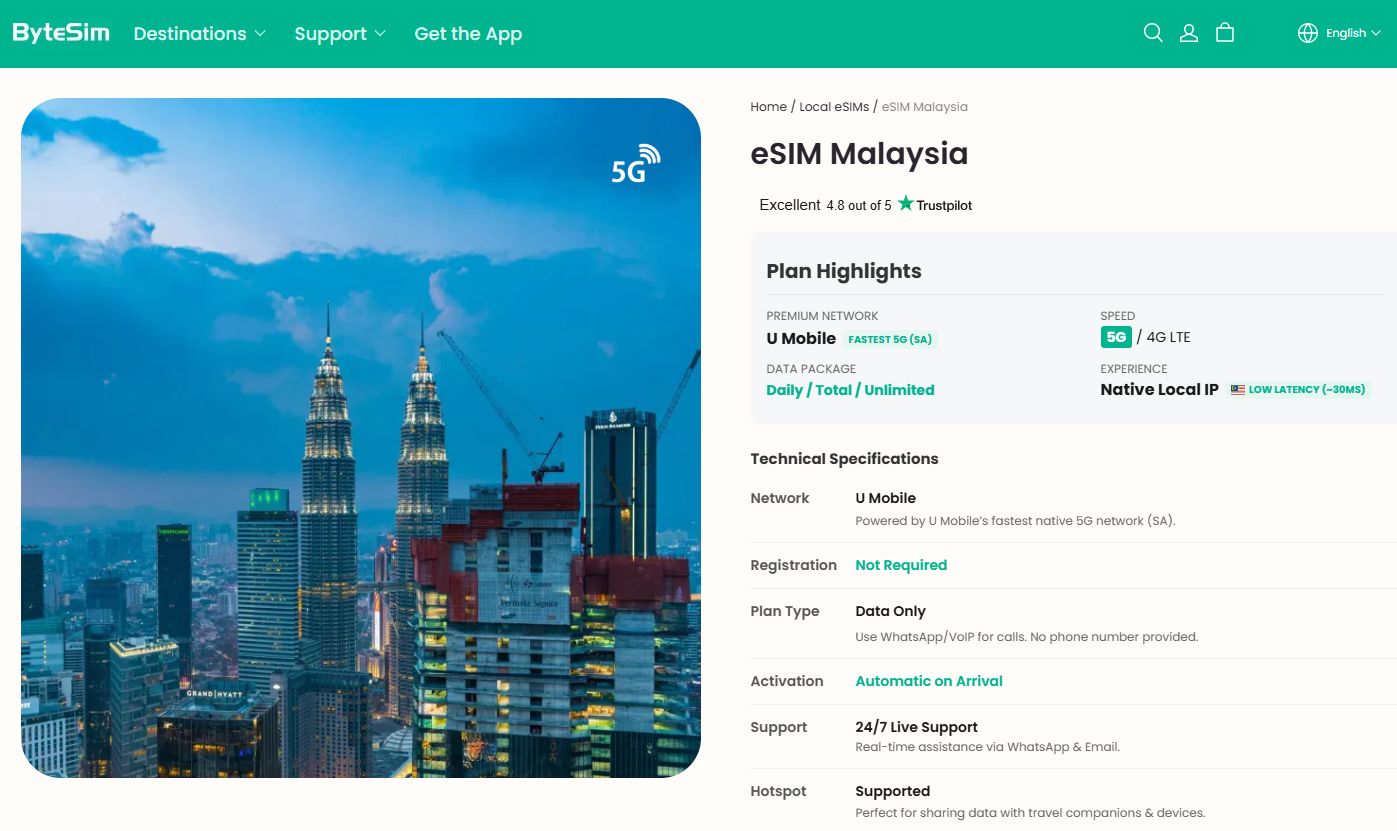
Task: Open the user account icon
Action: pos(1189,33)
